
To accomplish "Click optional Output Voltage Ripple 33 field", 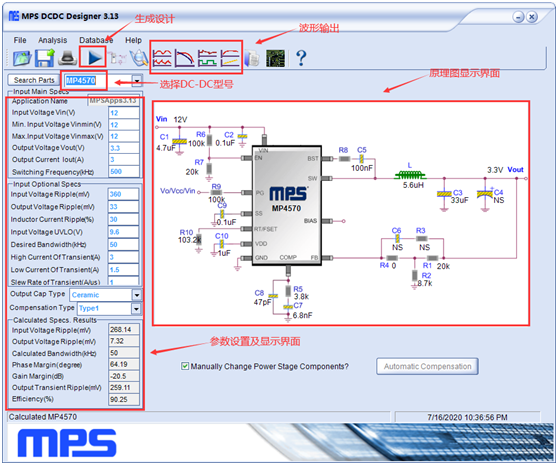I will [123, 207].
